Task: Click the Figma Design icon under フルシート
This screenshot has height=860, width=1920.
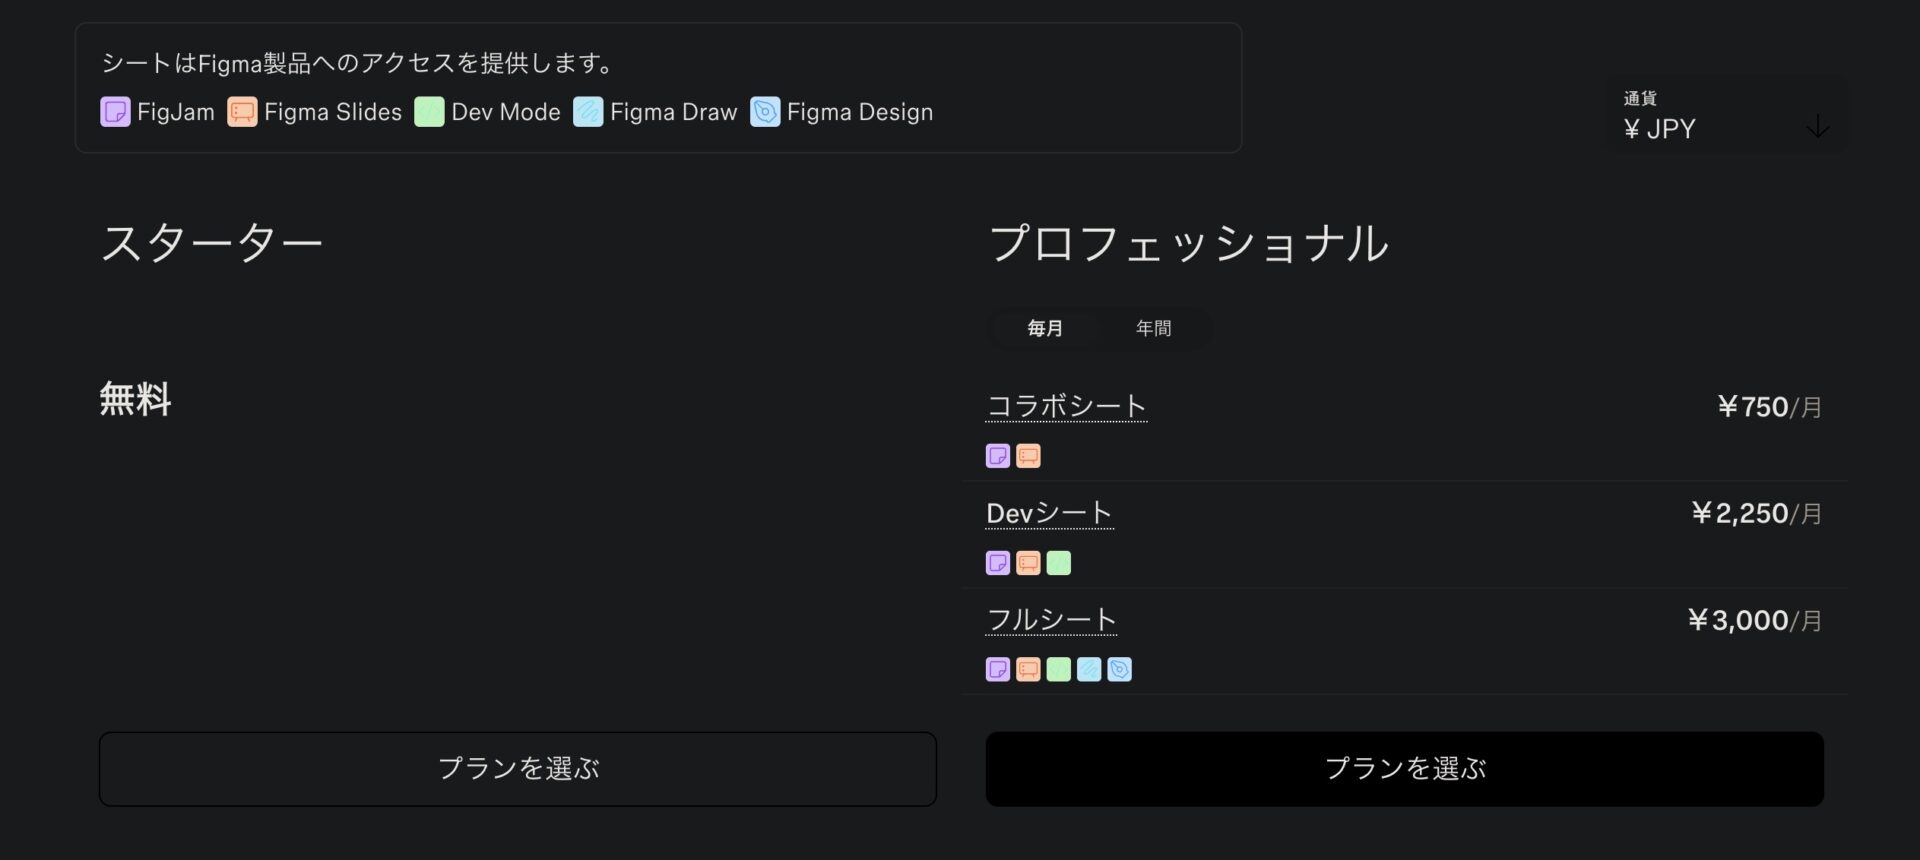Action: [x=1120, y=669]
